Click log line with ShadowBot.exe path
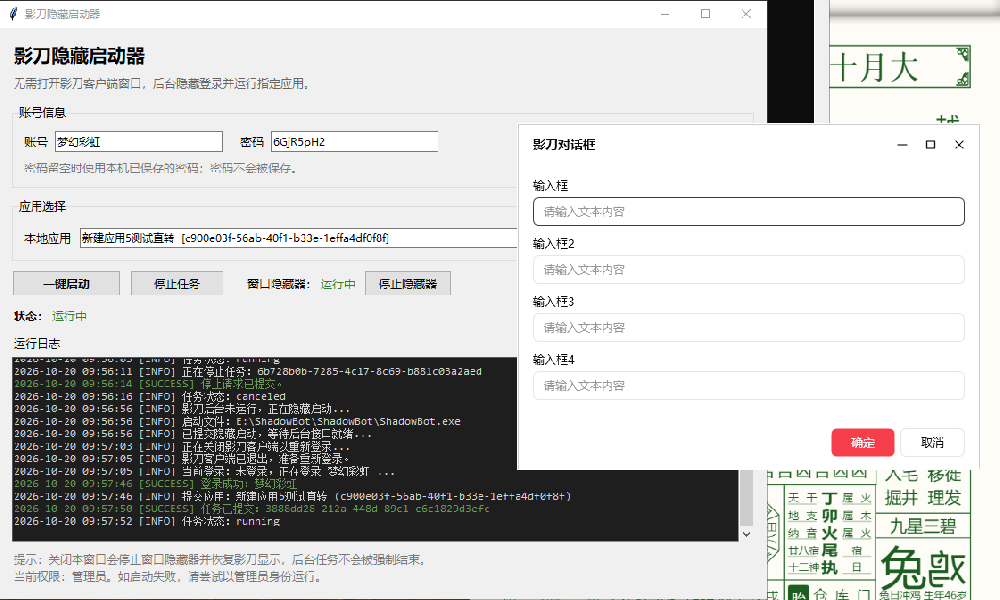Viewport: 1000px width, 600px height. (x=237, y=421)
